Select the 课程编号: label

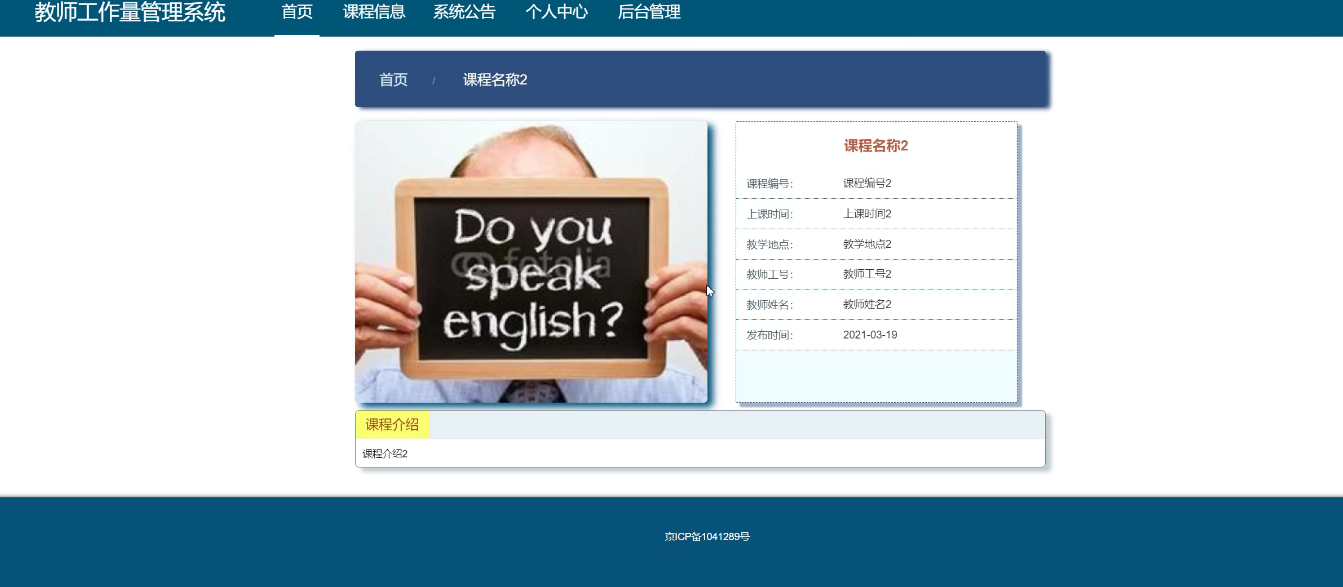tap(769, 184)
